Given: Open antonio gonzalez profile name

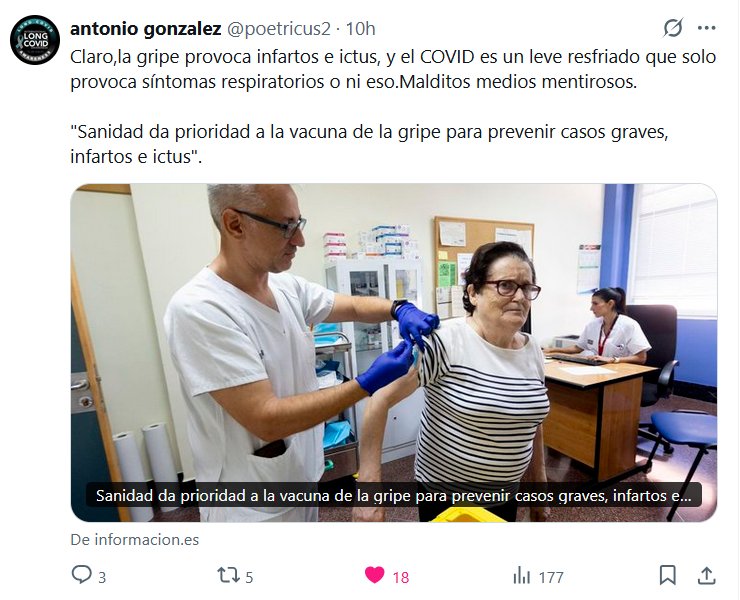Looking at the screenshot, I should coord(146,29).
